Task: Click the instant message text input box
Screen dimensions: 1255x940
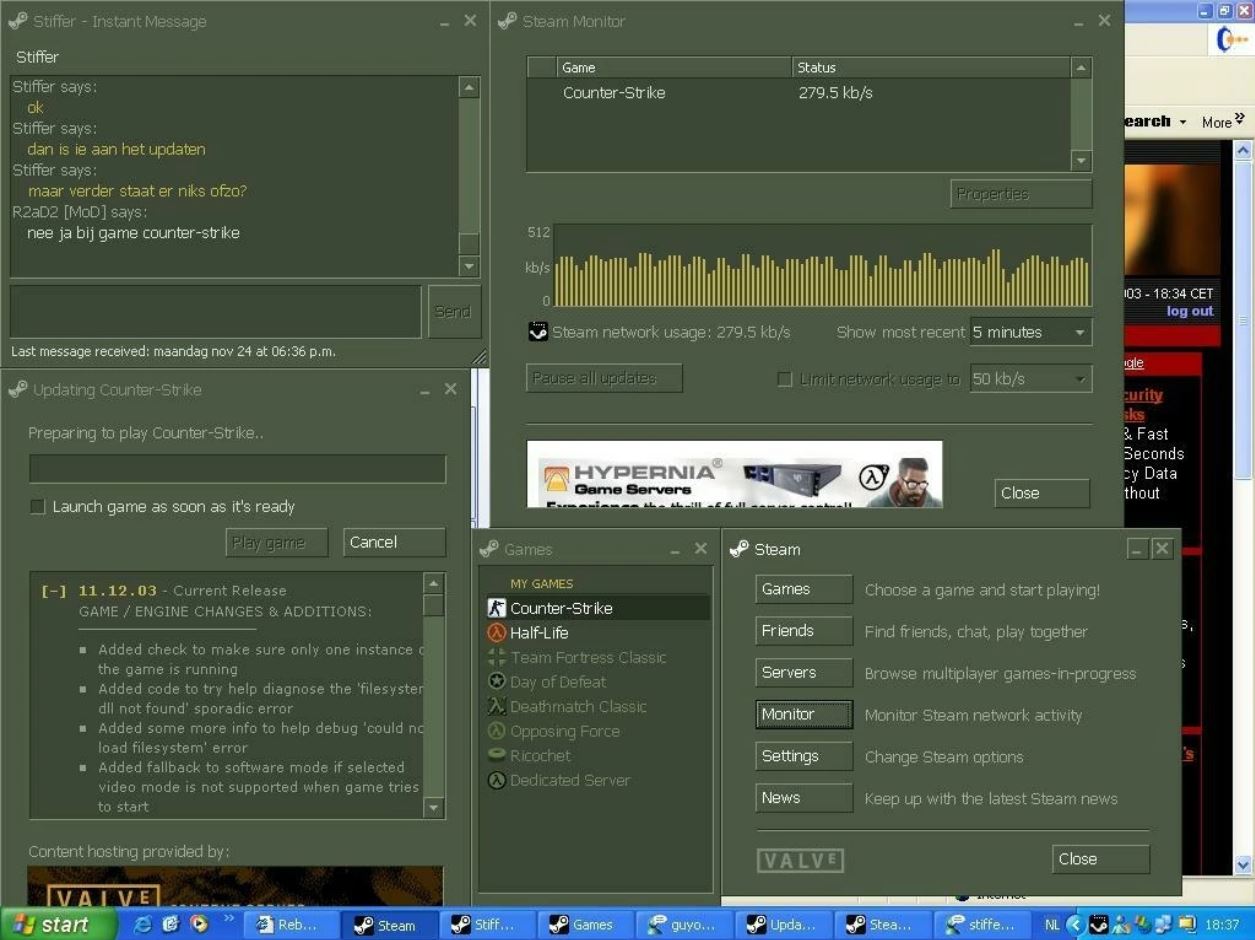Action: [x=215, y=311]
